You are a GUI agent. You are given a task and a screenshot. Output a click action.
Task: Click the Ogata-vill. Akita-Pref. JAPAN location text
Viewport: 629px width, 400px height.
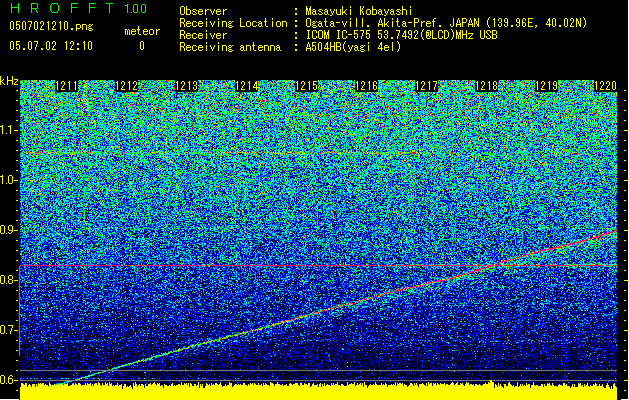coord(446,23)
